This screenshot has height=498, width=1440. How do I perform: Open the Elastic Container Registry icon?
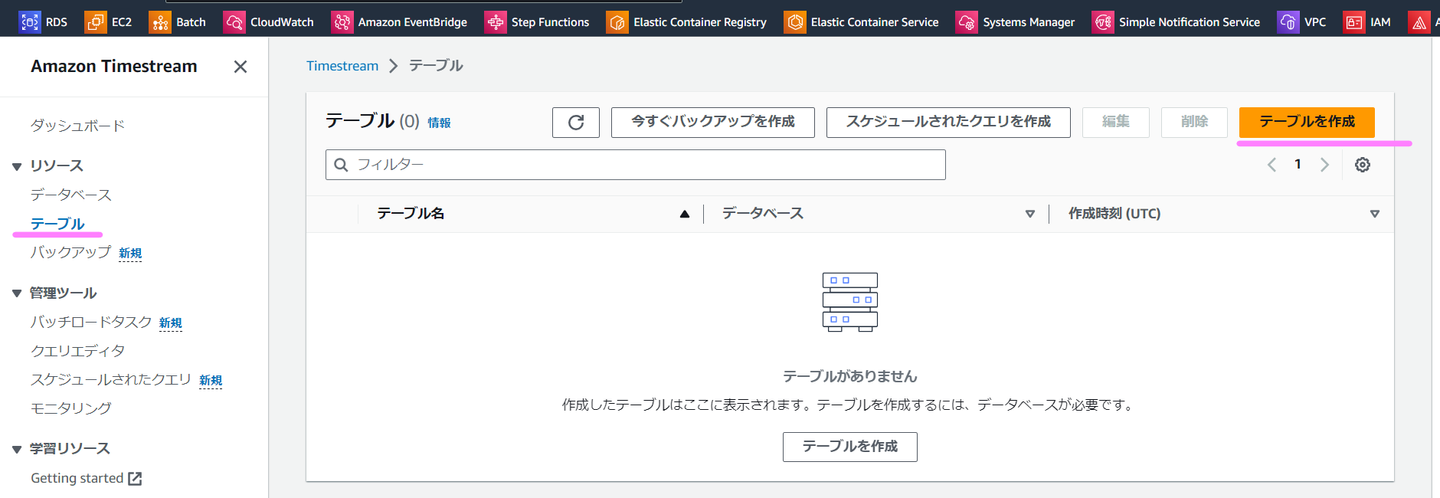point(617,22)
